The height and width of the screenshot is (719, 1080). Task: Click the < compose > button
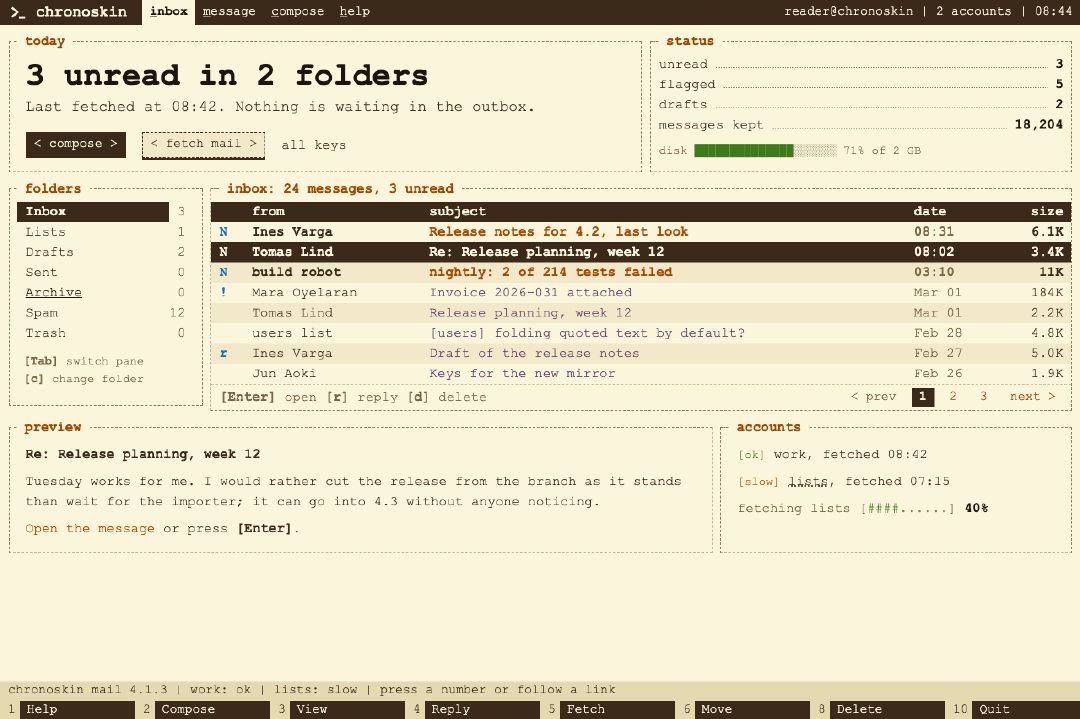76,145
